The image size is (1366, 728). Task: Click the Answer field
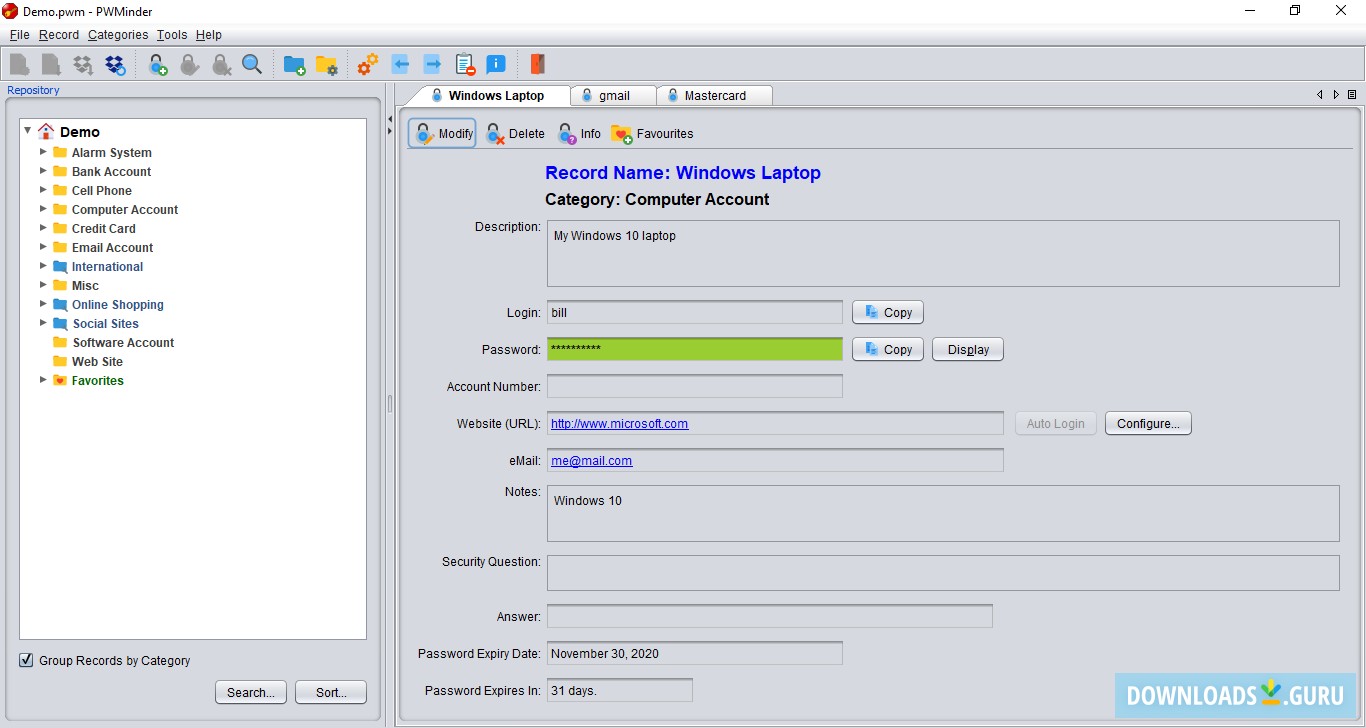point(770,616)
